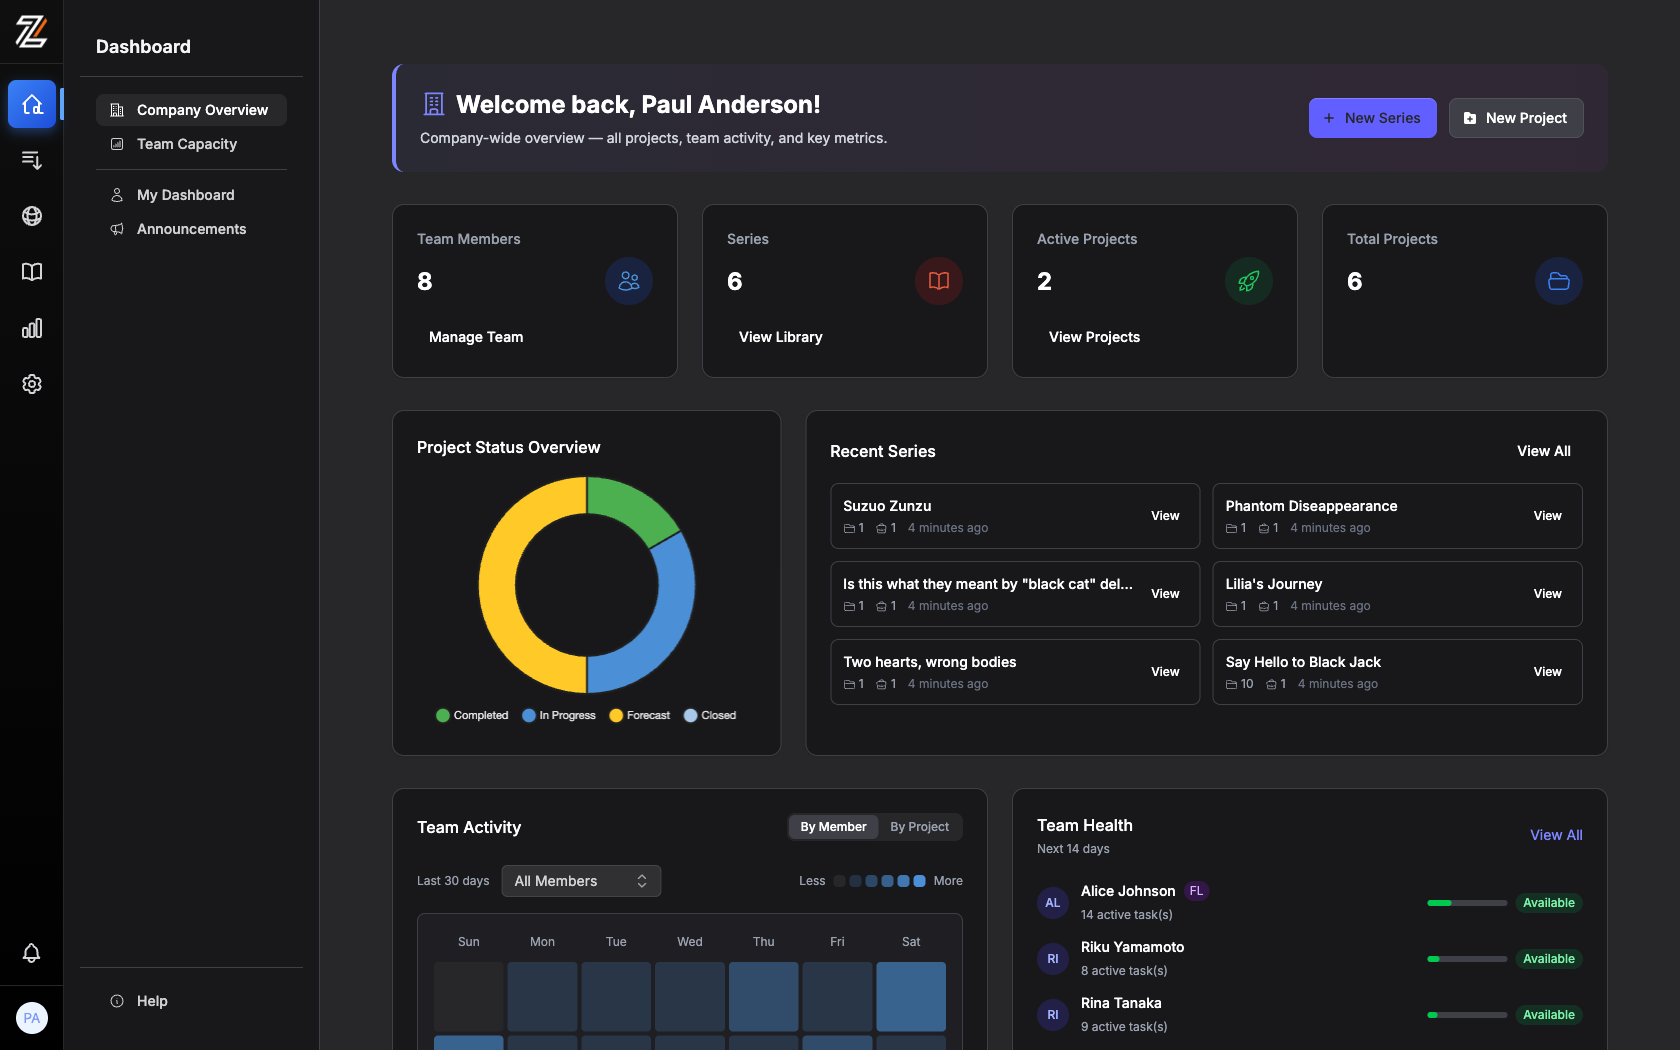Click Rina Tanaka's workload progress bar
The width and height of the screenshot is (1680, 1050).
coord(1467,1015)
